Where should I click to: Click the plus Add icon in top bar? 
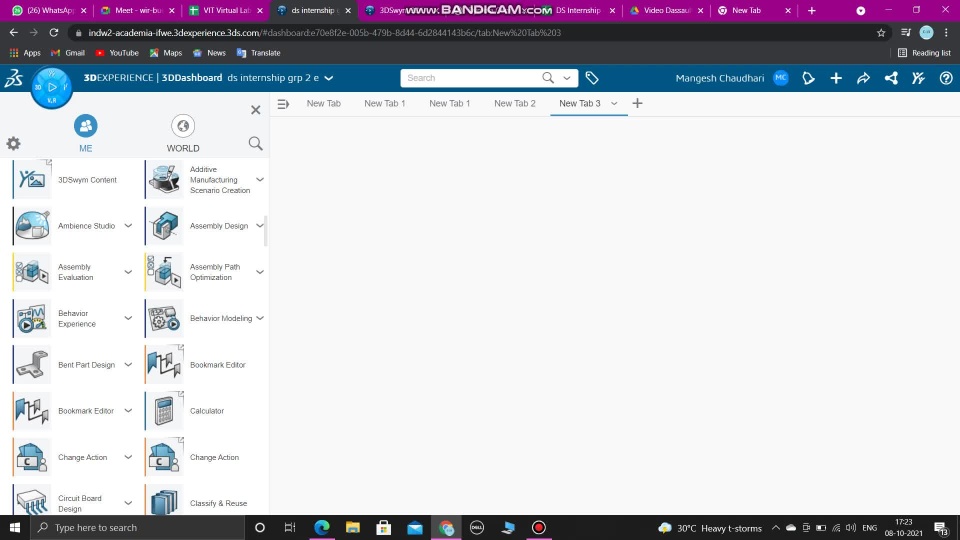[836, 78]
